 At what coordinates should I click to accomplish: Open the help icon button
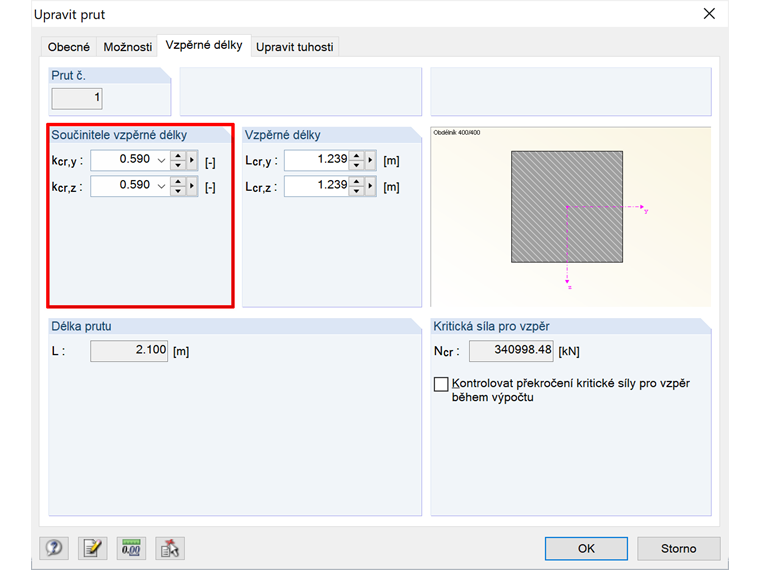pos(54,548)
